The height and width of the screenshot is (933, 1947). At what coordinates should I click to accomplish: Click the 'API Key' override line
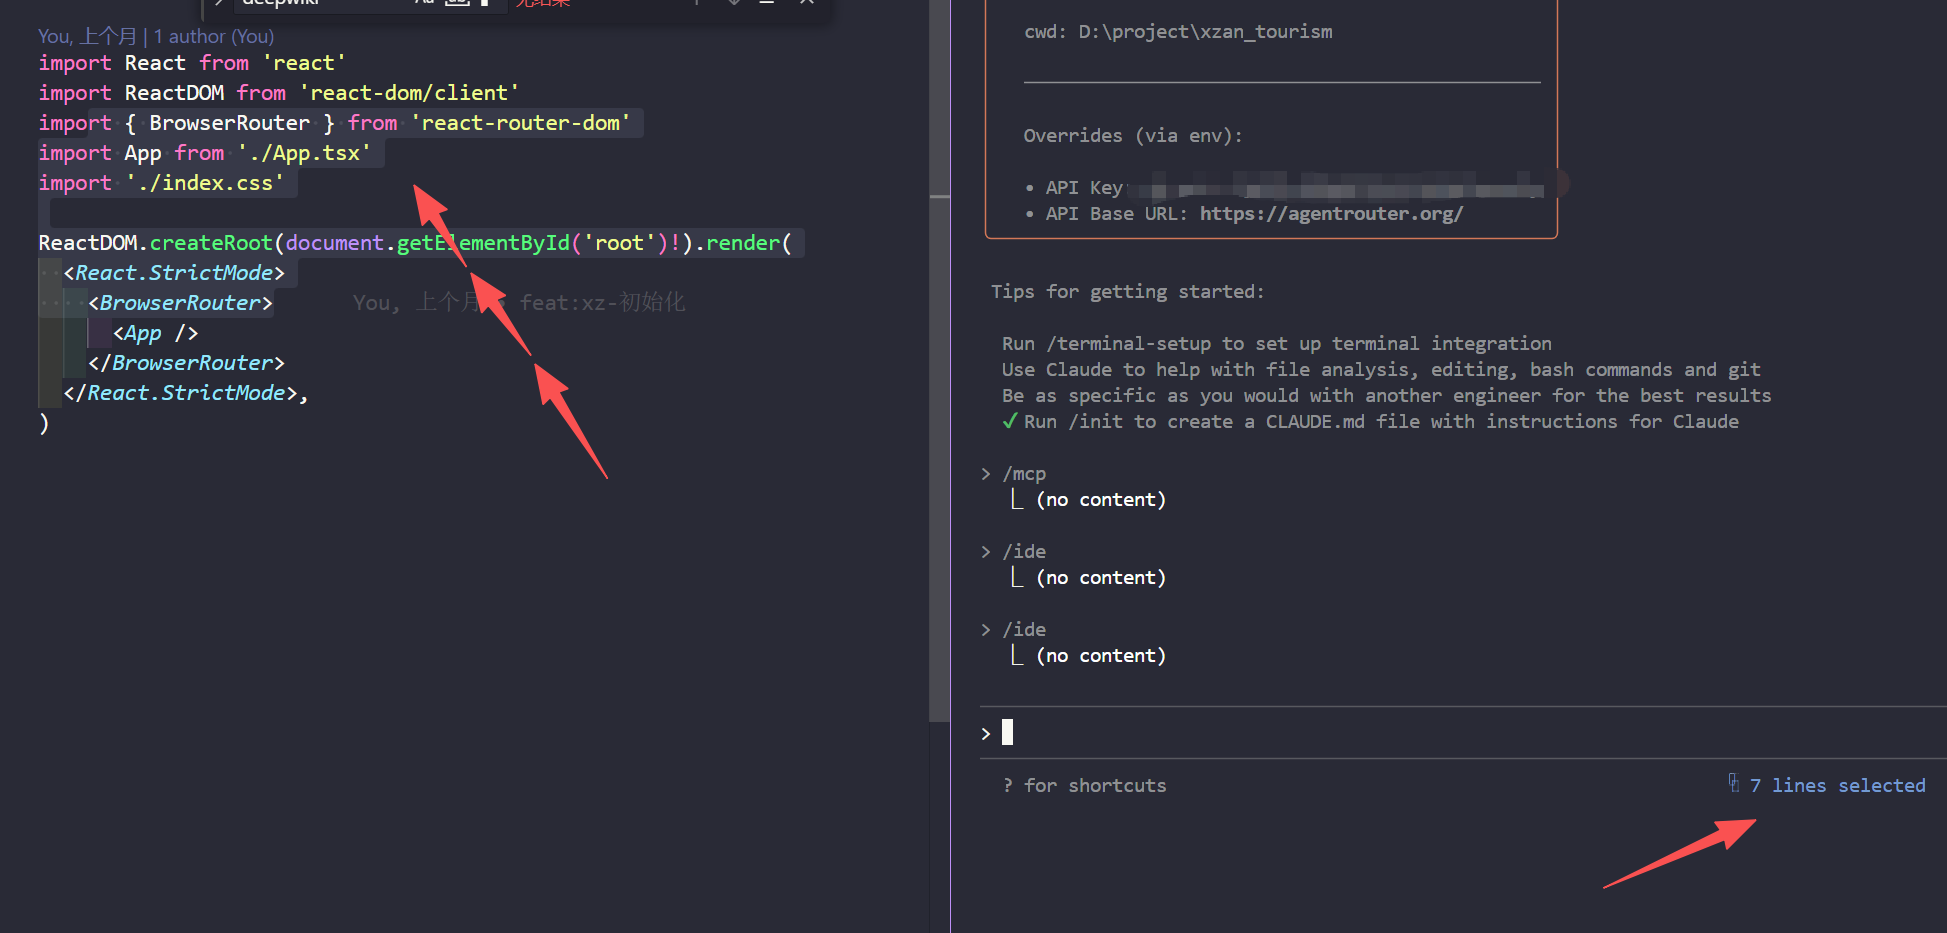click(1284, 187)
